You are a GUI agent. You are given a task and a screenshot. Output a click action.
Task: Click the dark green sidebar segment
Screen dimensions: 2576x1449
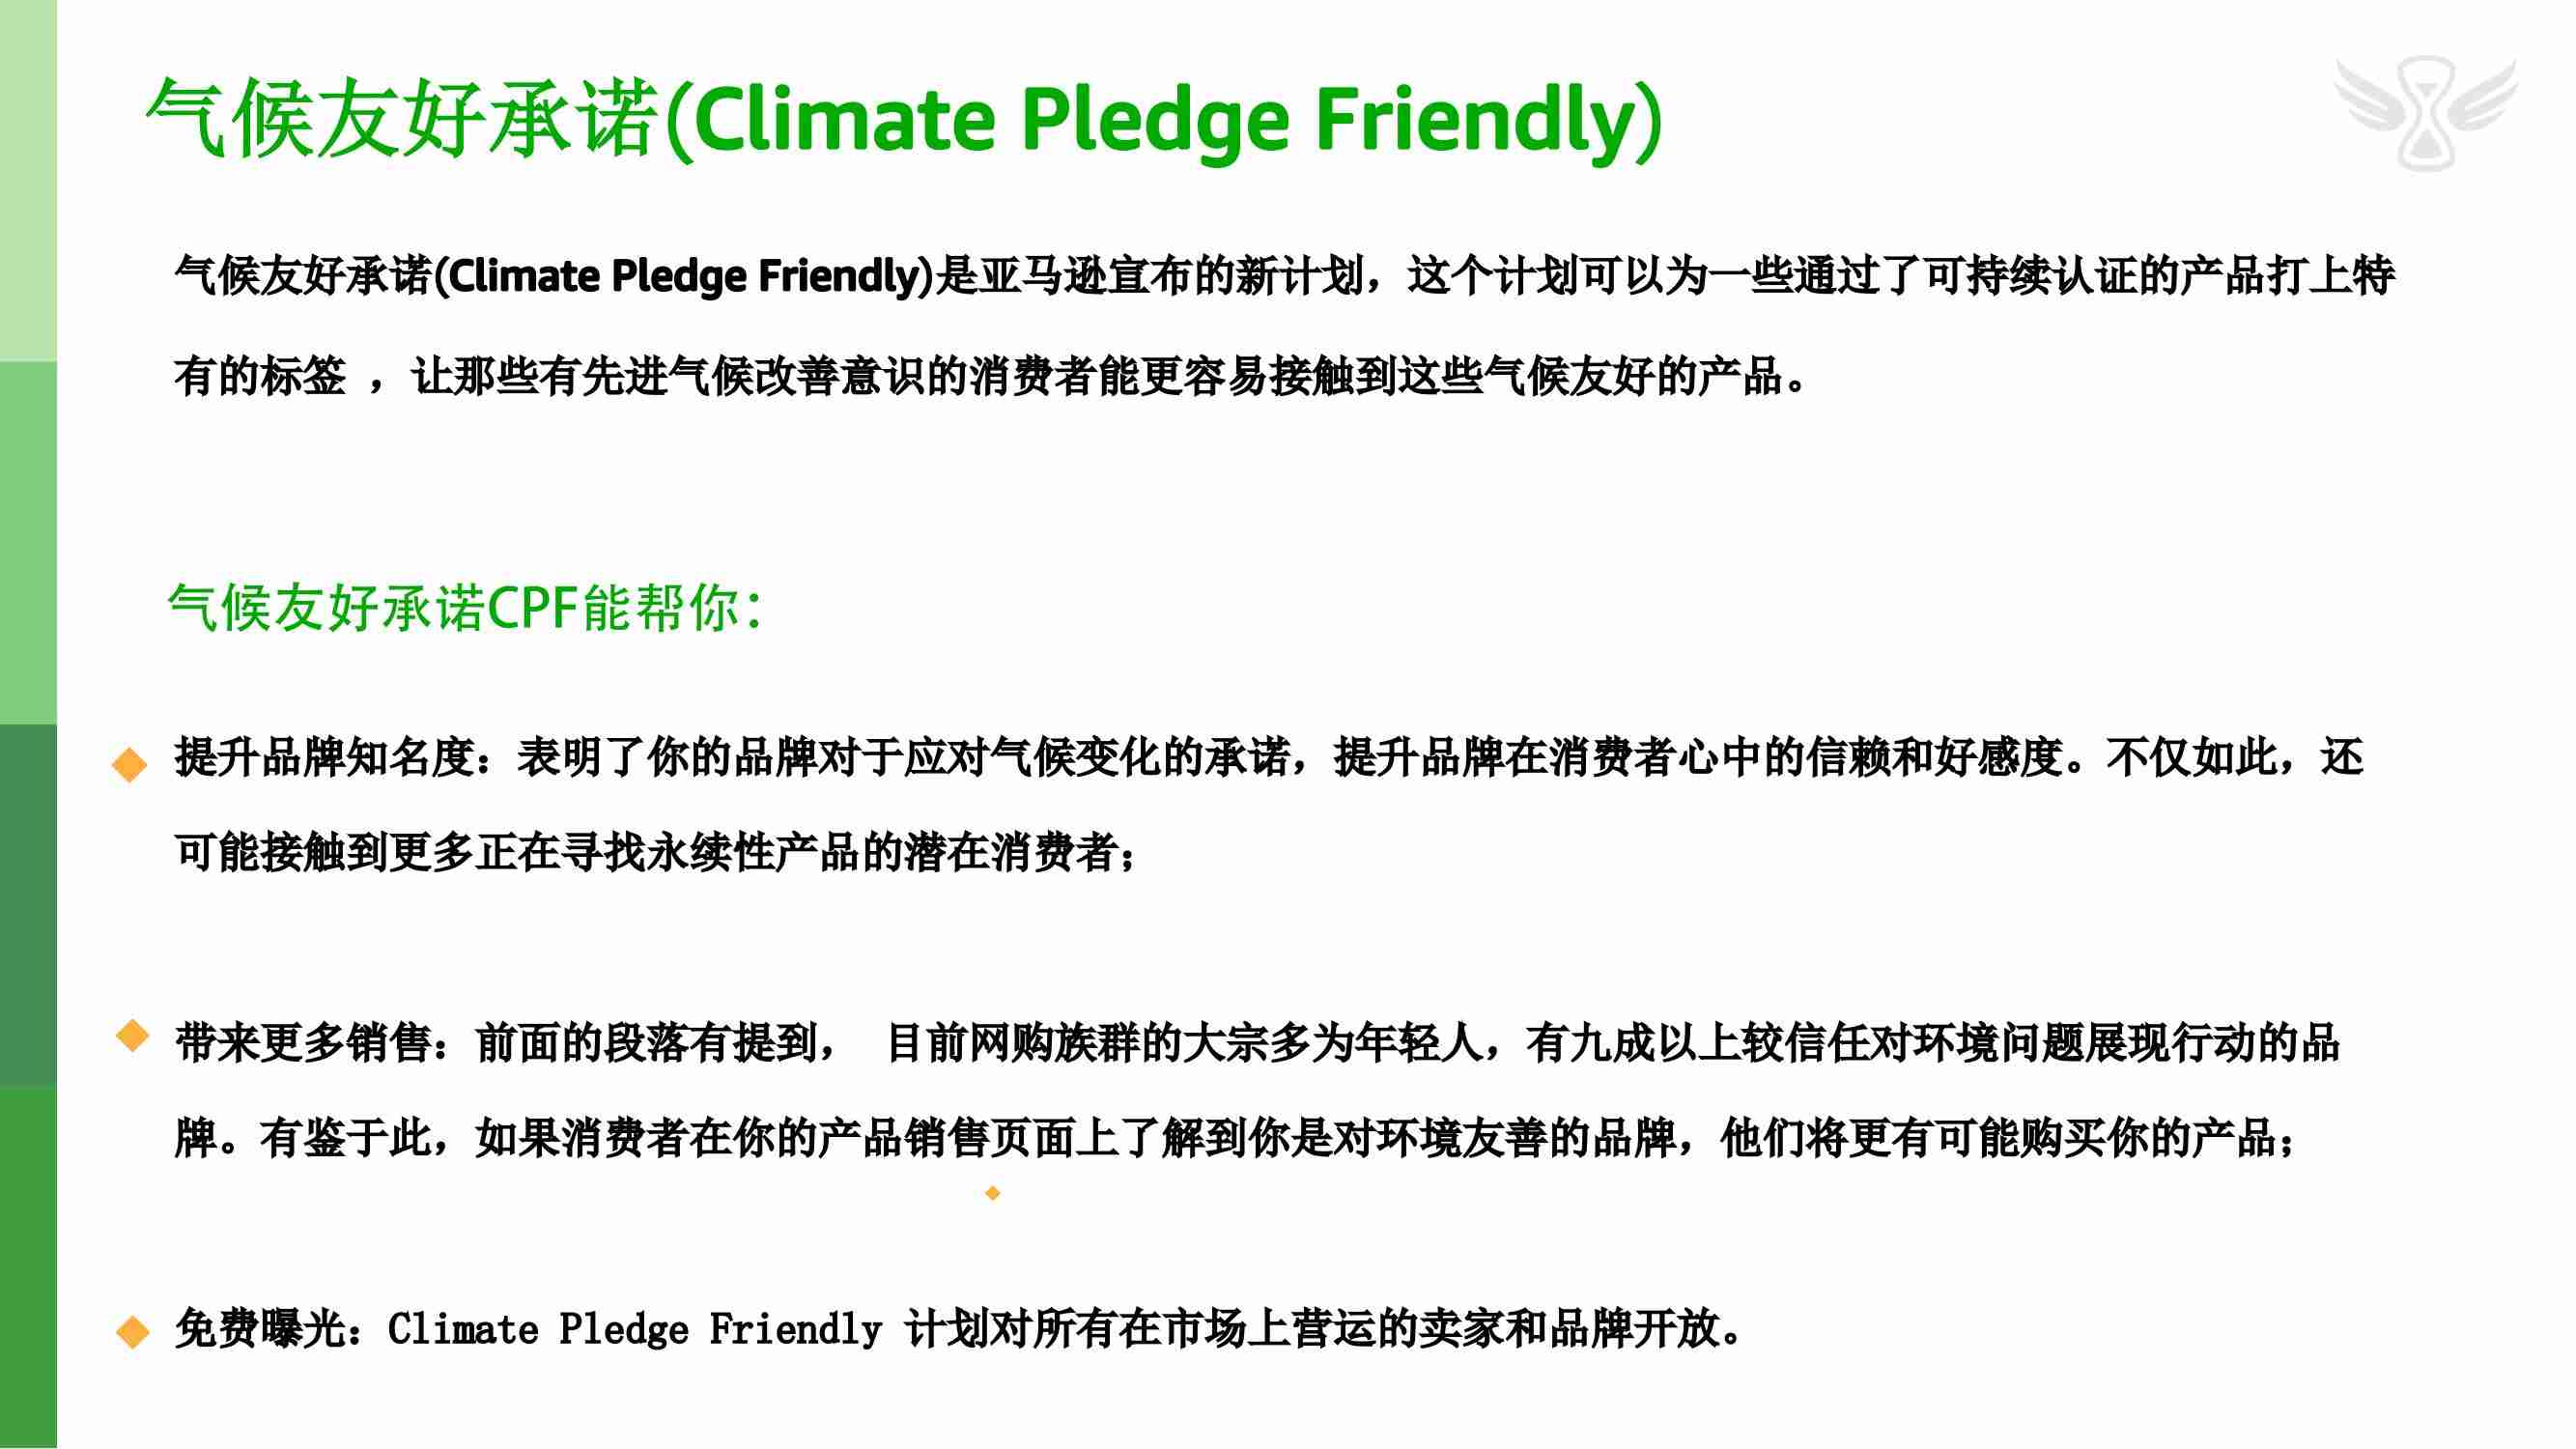tap(28, 904)
